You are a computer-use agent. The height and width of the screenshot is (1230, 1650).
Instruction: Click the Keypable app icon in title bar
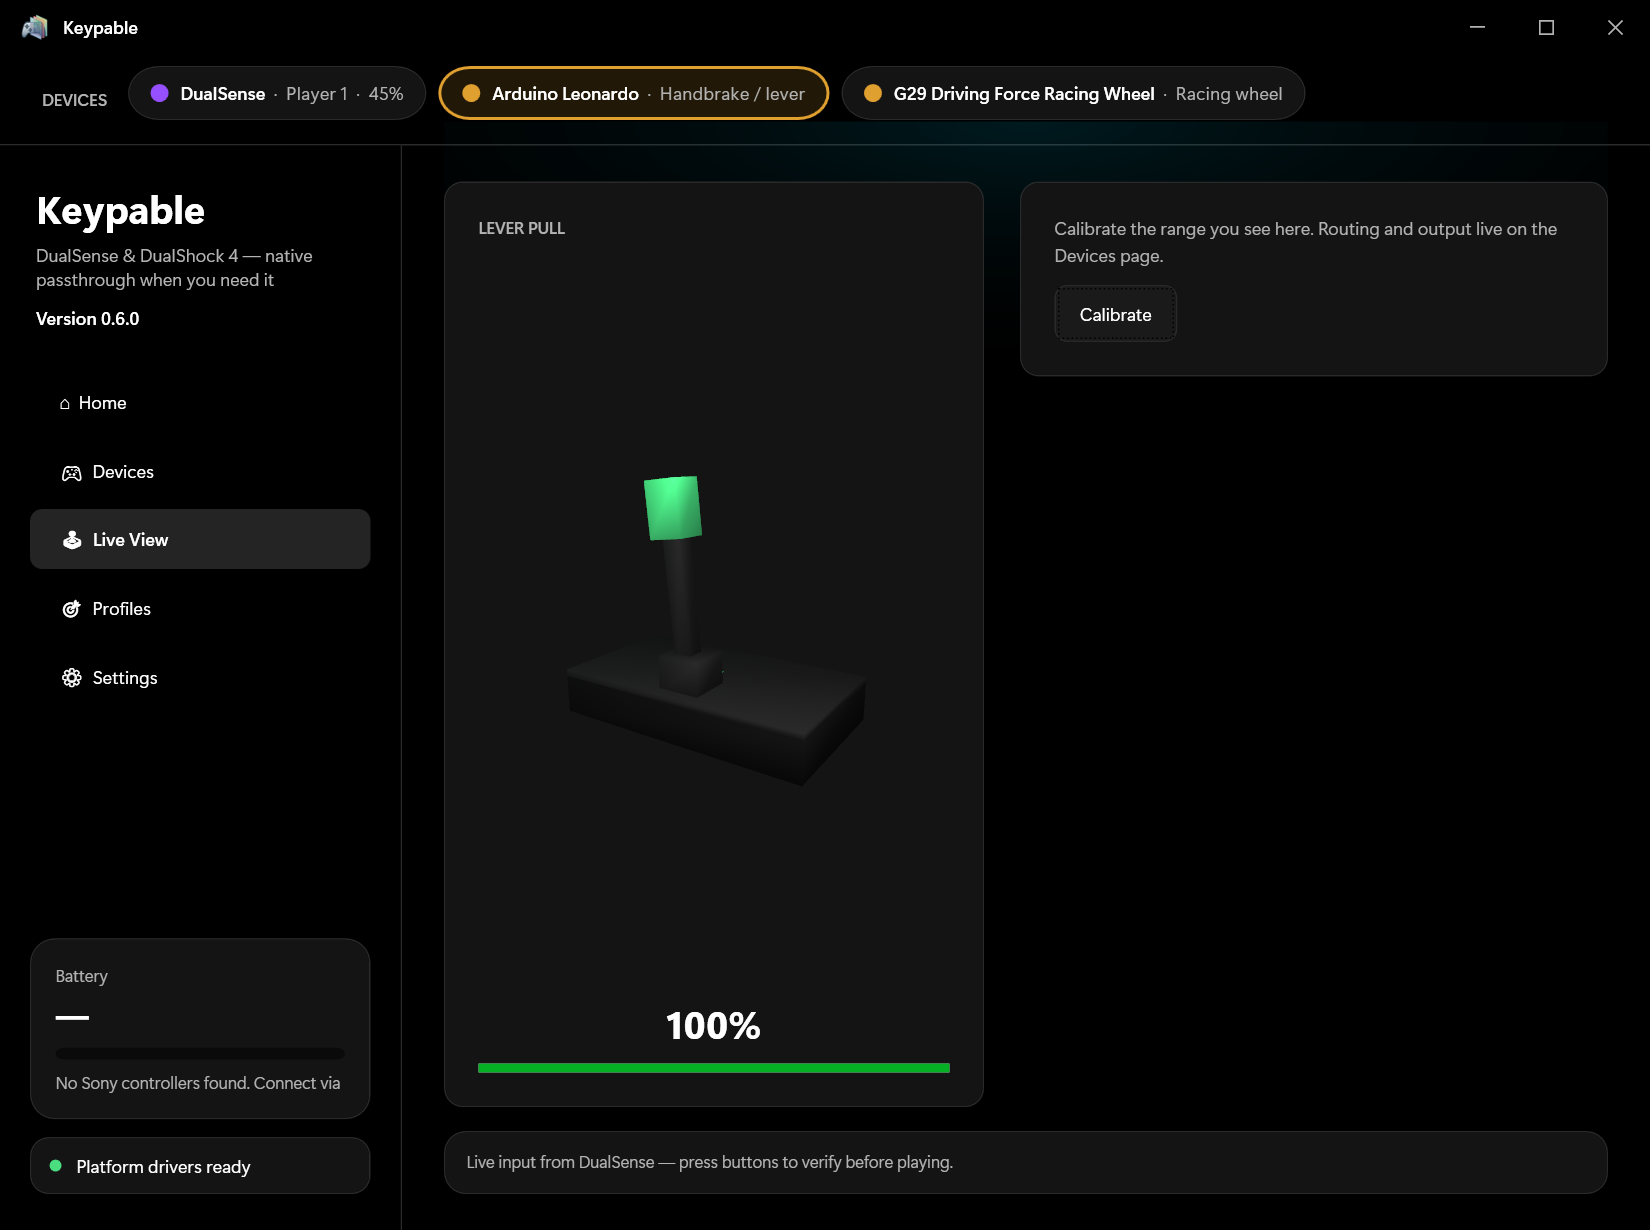coord(35,28)
